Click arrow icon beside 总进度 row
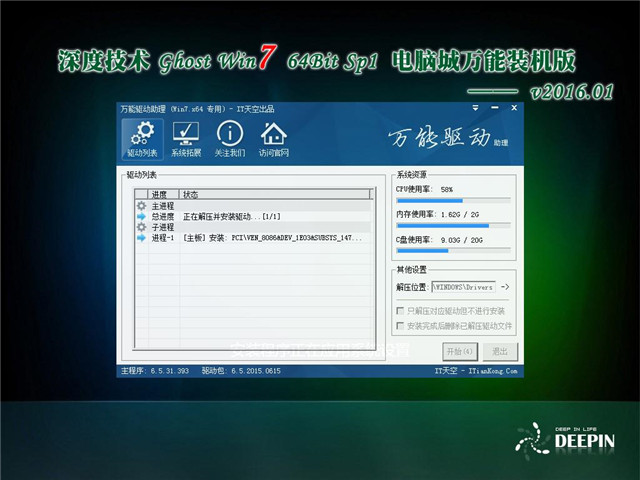Screen dimensions: 640x480 click(x=141, y=216)
